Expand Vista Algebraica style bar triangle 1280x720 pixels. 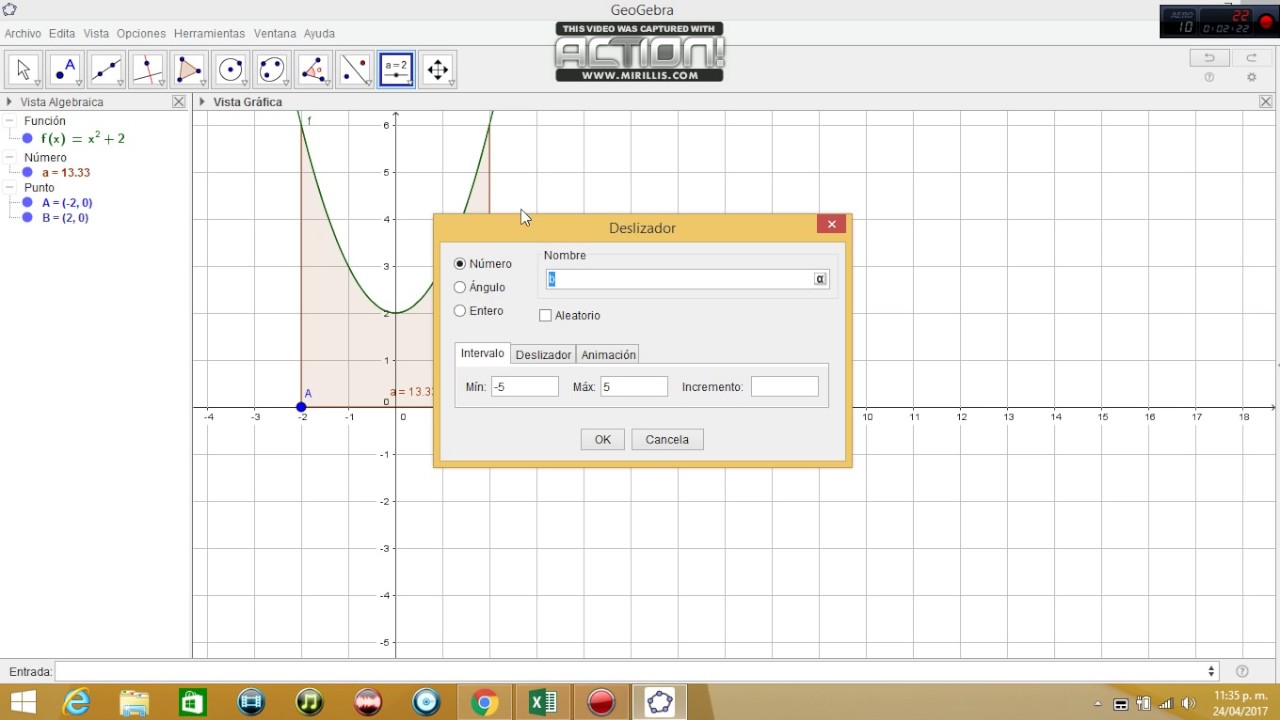point(9,102)
